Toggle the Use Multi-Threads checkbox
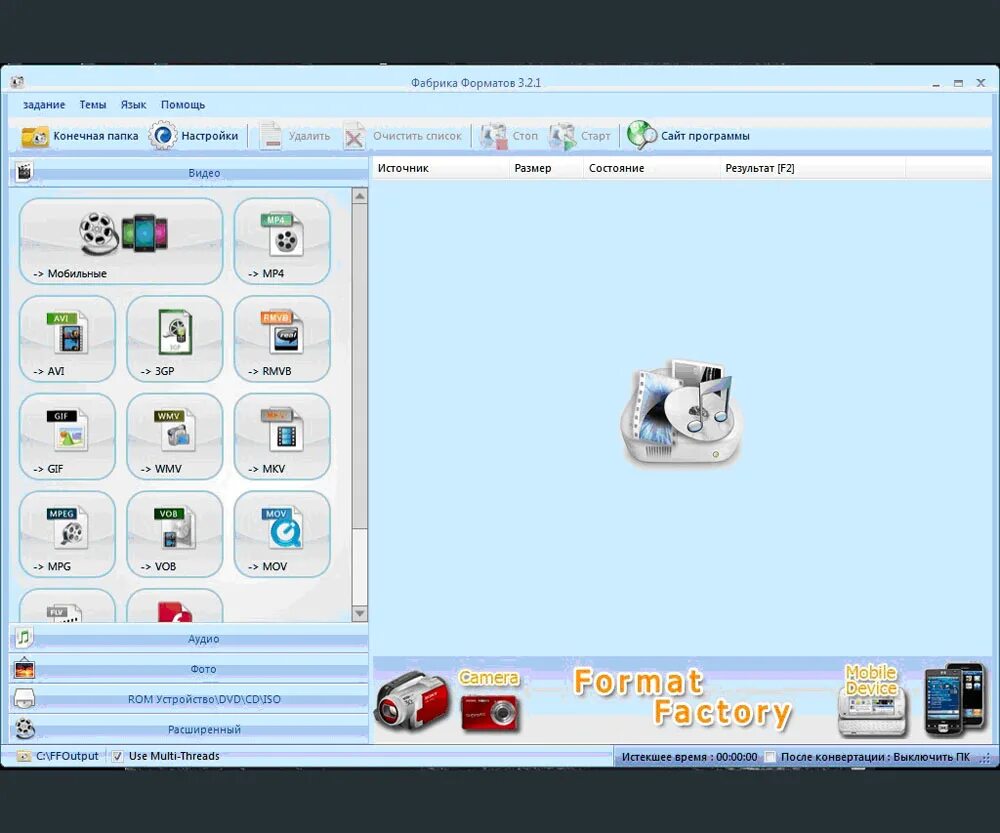The image size is (1000, 833). tap(117, 756)
